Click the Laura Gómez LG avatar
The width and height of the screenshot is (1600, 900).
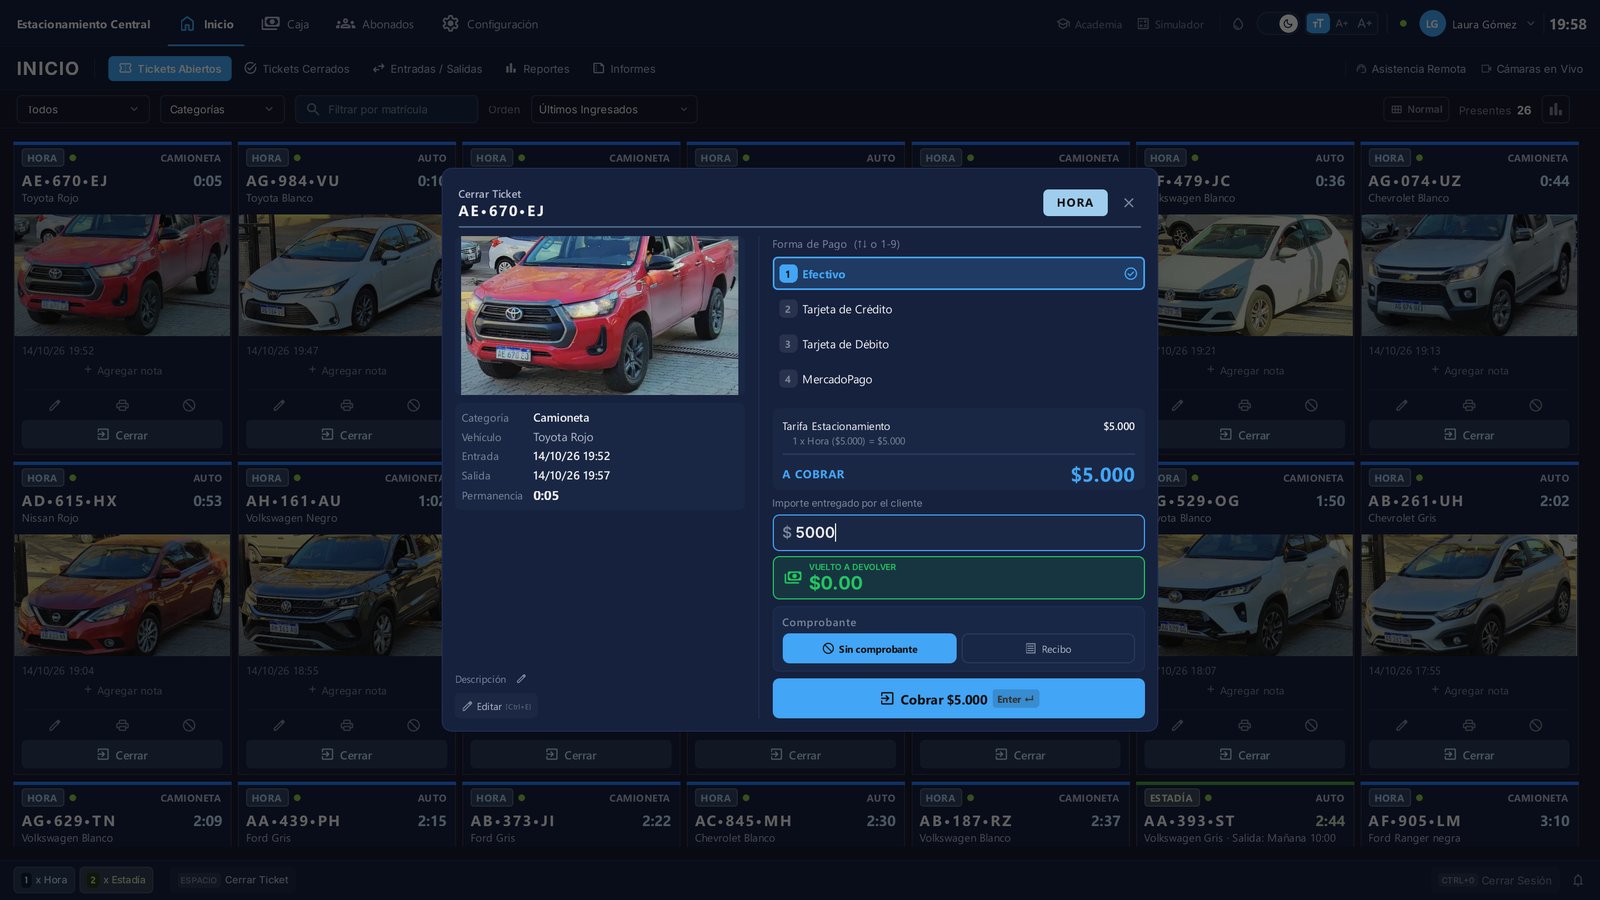coord(1432,24)
